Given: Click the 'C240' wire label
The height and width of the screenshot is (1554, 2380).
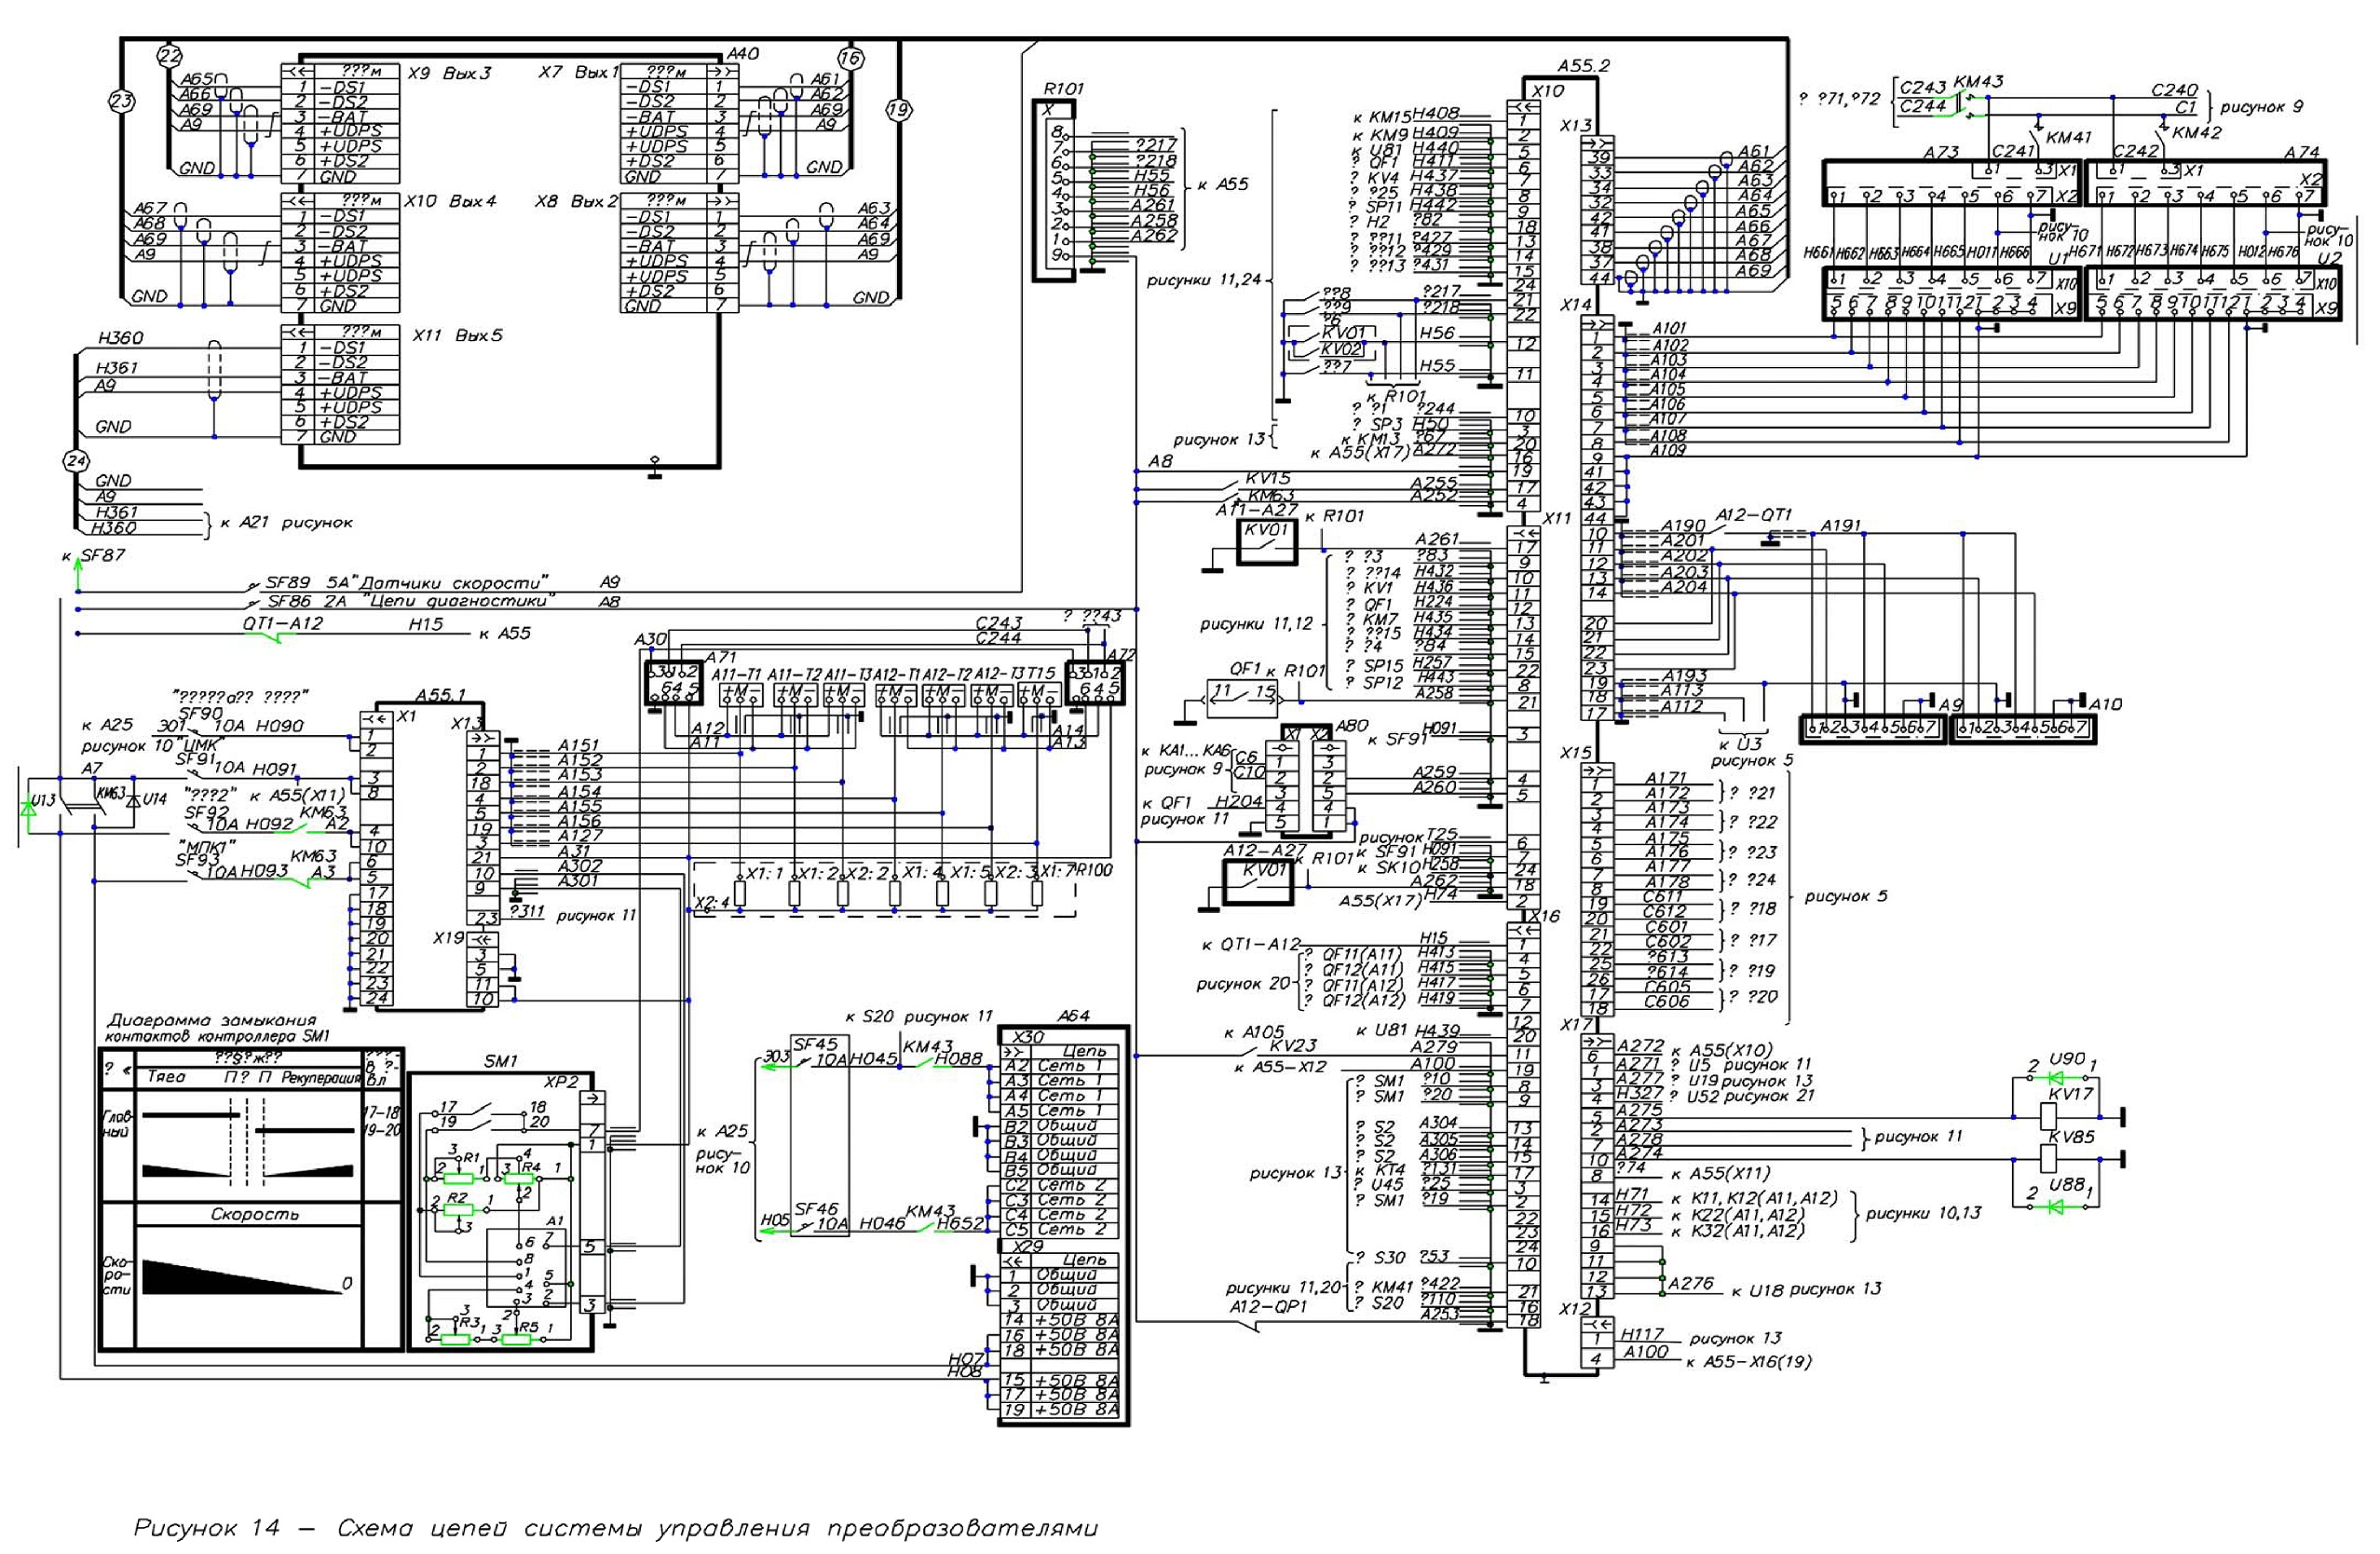Looking at the screenshot, I should click(2174, 90).
